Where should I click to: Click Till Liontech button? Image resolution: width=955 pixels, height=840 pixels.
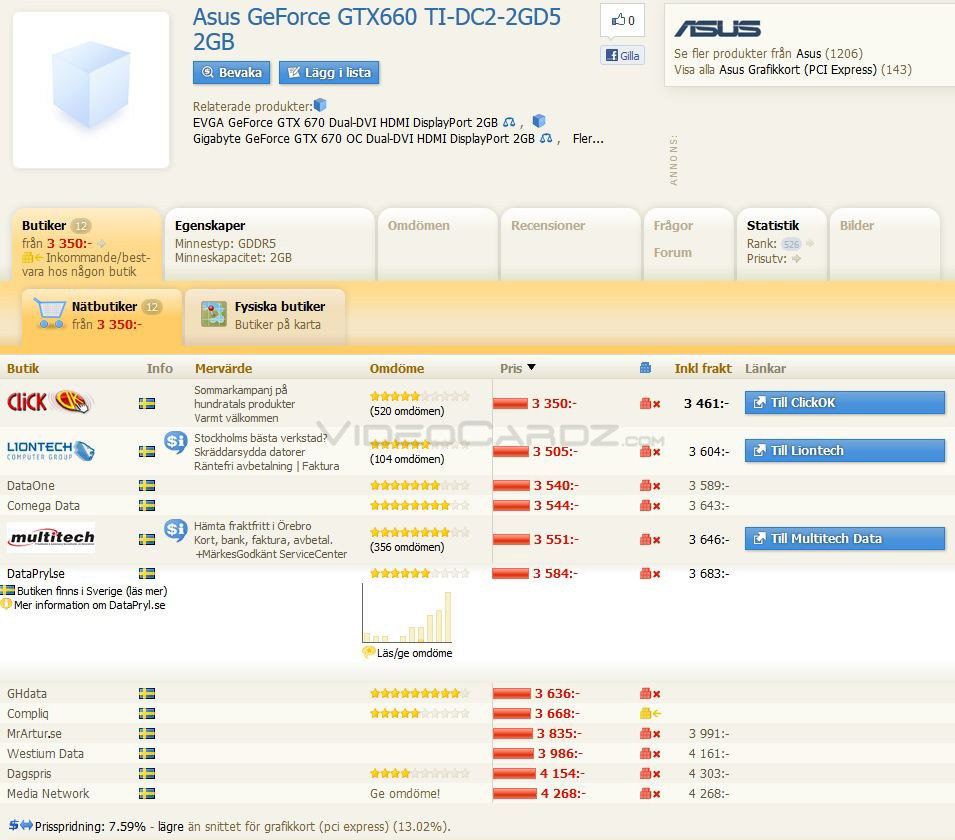click(x=845, y=451)
